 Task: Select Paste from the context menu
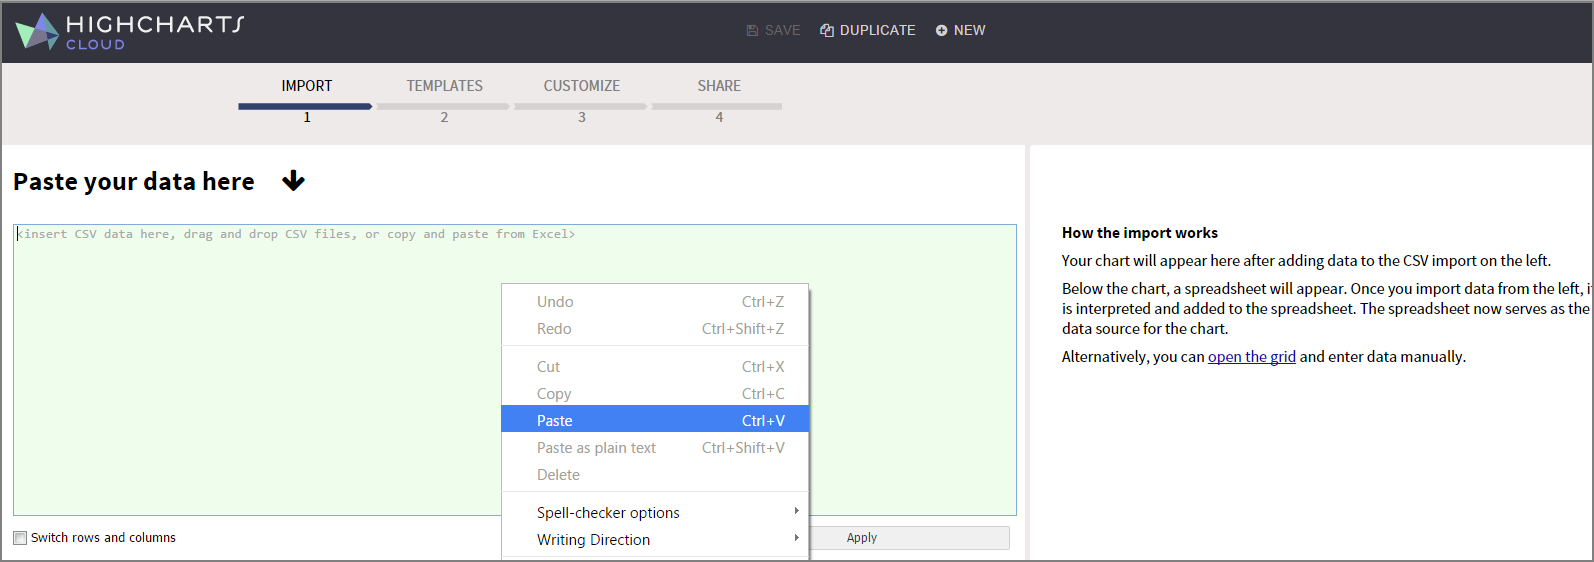[555, 421]
